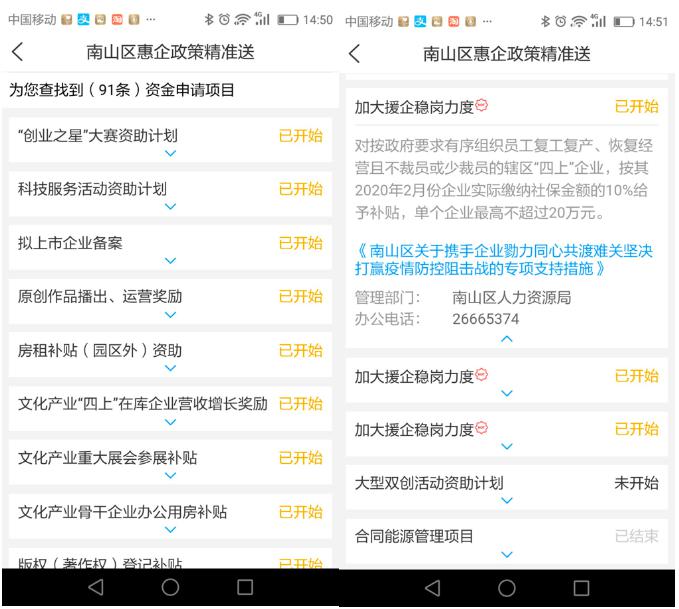Tap the 14:51 clock in right status bar
Image resolution: width=679 pixels, height=609 pixels.
[653, 22]
